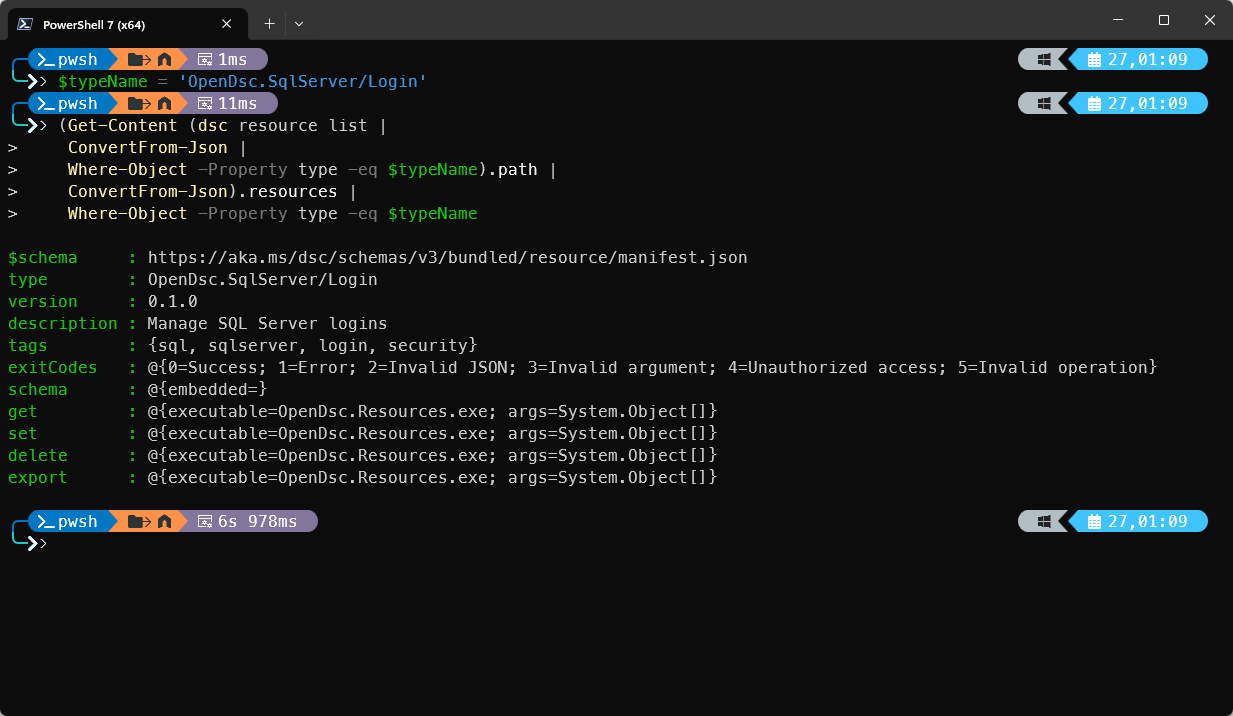Open a new tab with the plus button

pyautogui.click(x=269, y=23)
